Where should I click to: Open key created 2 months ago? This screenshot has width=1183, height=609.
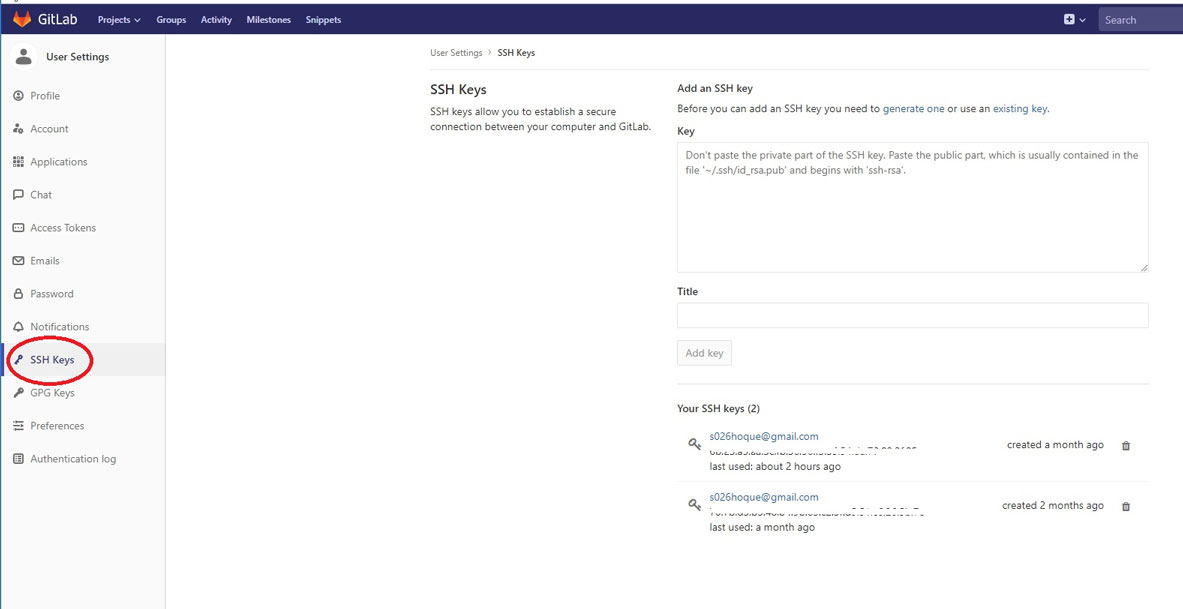pyautogui.click(x=764, y=497)
